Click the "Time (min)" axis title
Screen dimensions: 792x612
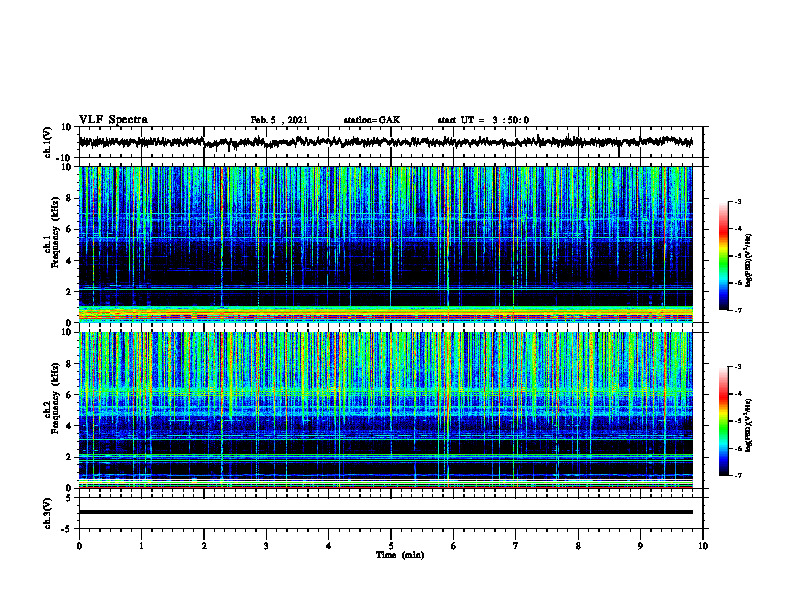coord(400,555)
